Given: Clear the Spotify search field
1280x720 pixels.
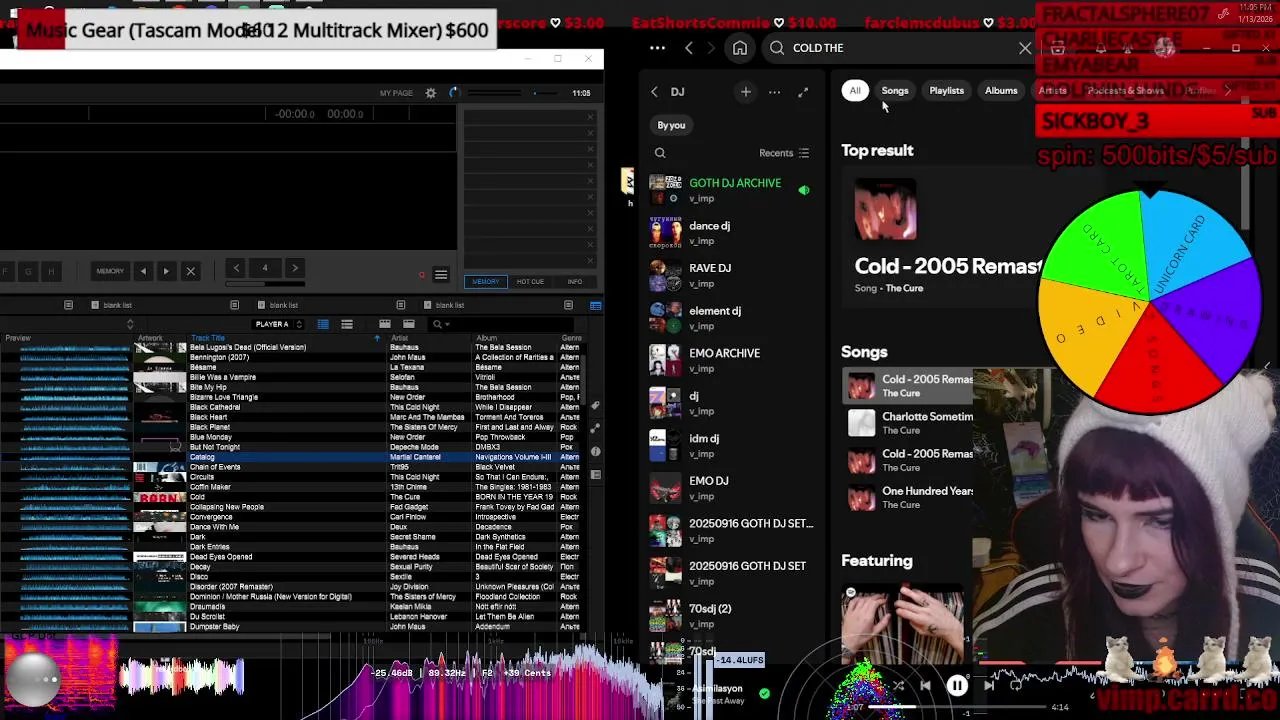Looking at the screenshot, I should pyautogui.click(x=1025, y=48).
